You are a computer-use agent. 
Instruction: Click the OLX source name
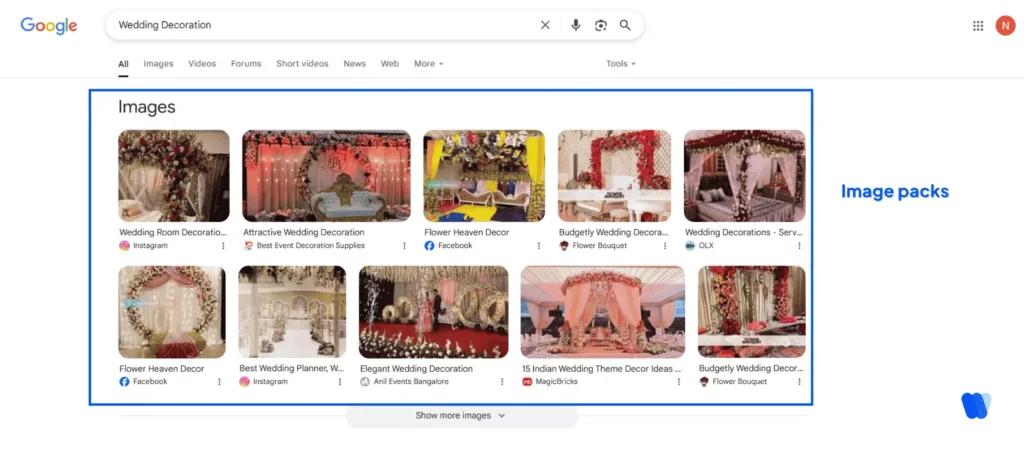[706, 245]
